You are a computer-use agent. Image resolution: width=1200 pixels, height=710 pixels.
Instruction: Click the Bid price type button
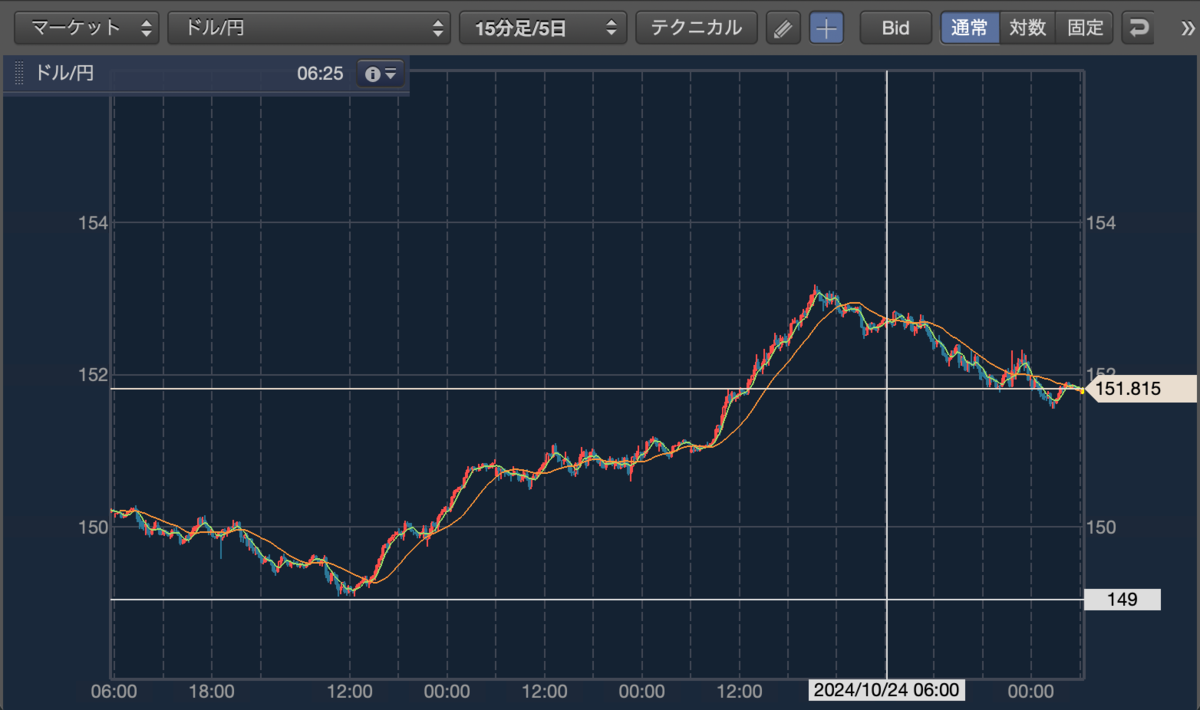(x=896, y=28)
